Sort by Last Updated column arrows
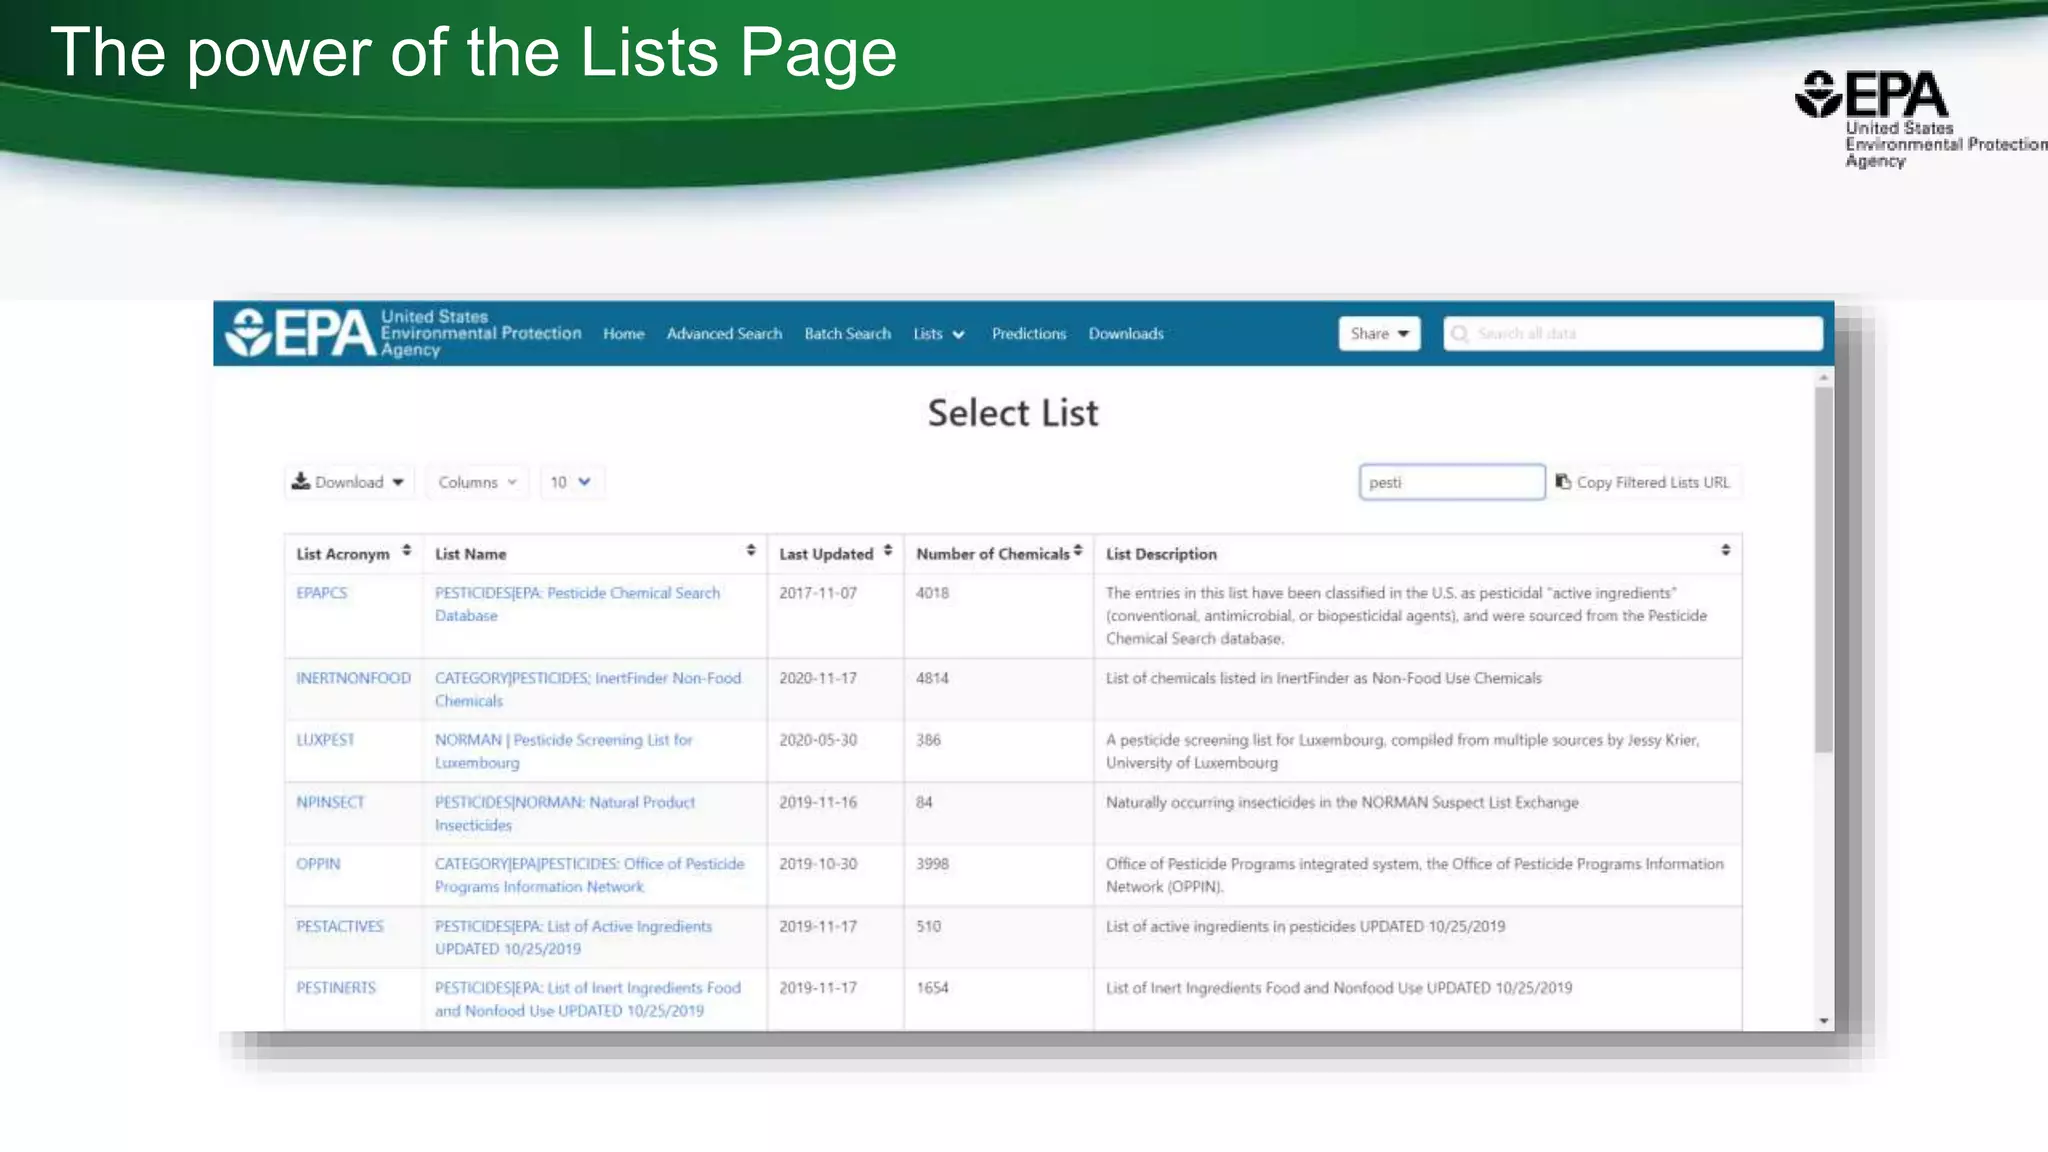This screenshot has height=1152, width=2048. [887, 551]
